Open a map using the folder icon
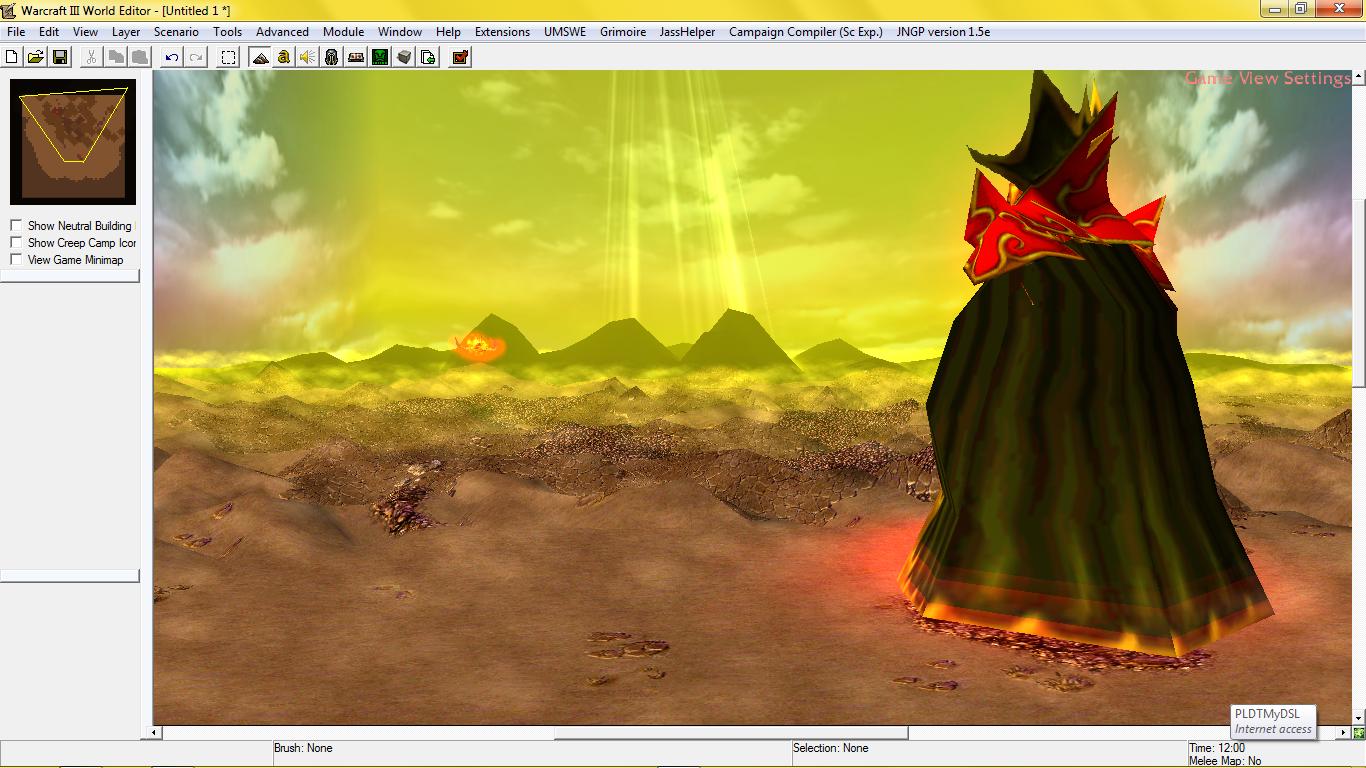 (x=36, y=58)
